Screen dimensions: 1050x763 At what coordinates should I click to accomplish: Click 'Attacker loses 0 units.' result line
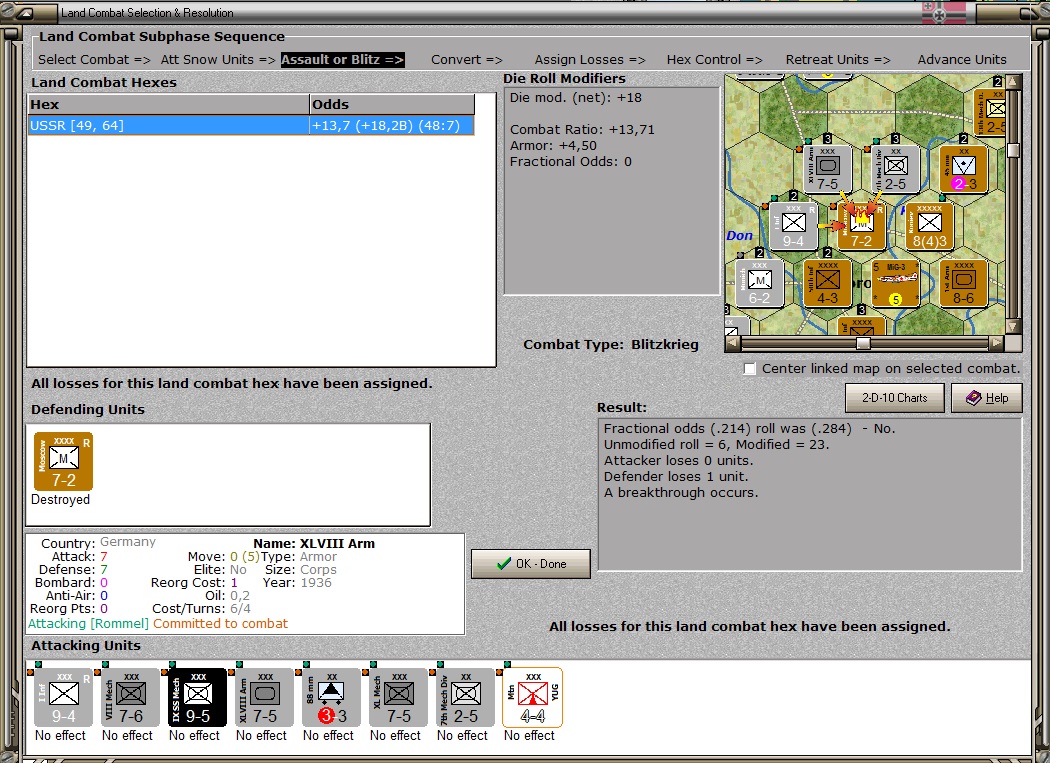pyautogui.click(x=678, y=461)
